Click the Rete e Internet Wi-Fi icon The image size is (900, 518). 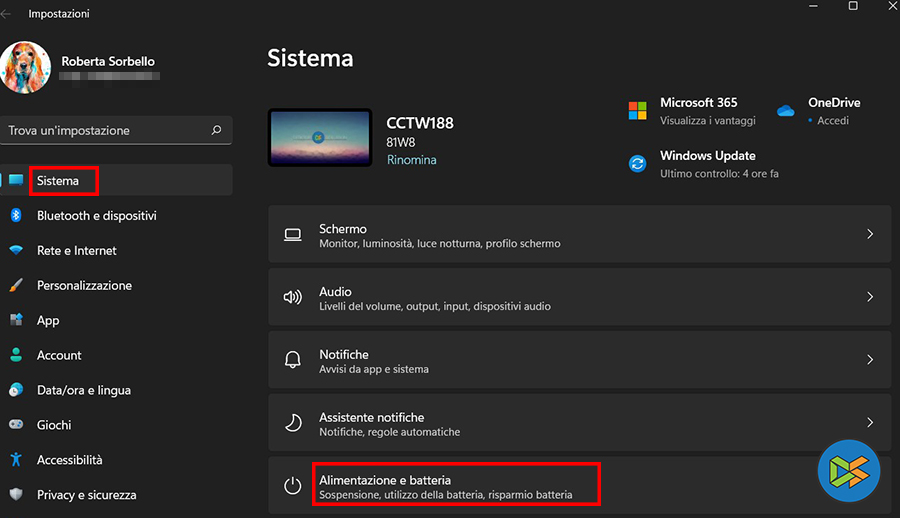tap(16, 250)
